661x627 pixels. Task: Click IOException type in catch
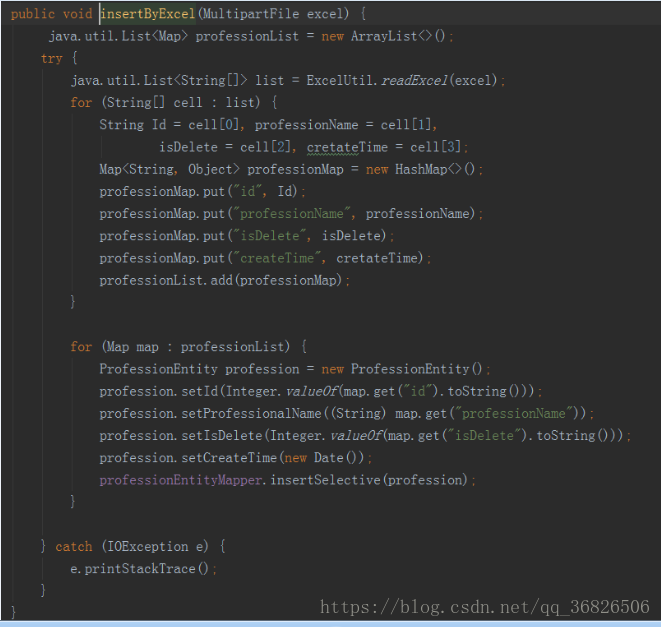tap(148, 547)
